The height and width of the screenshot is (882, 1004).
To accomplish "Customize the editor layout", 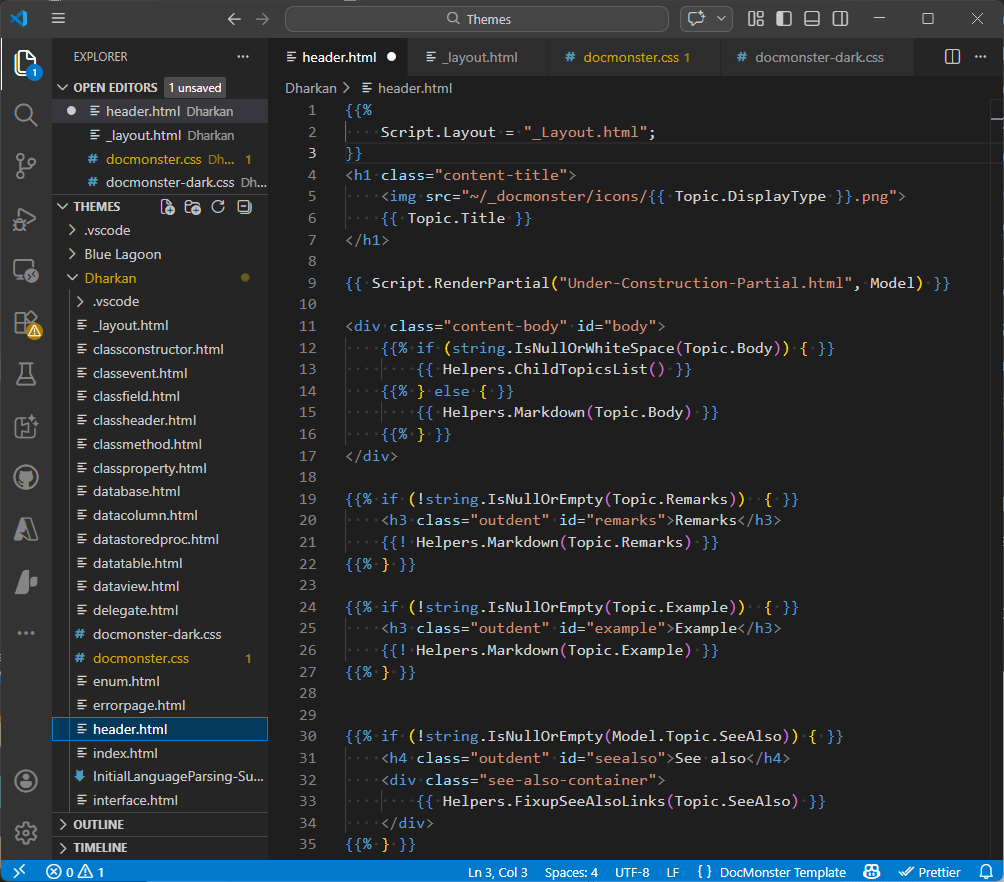I will (x=756, y=19).
